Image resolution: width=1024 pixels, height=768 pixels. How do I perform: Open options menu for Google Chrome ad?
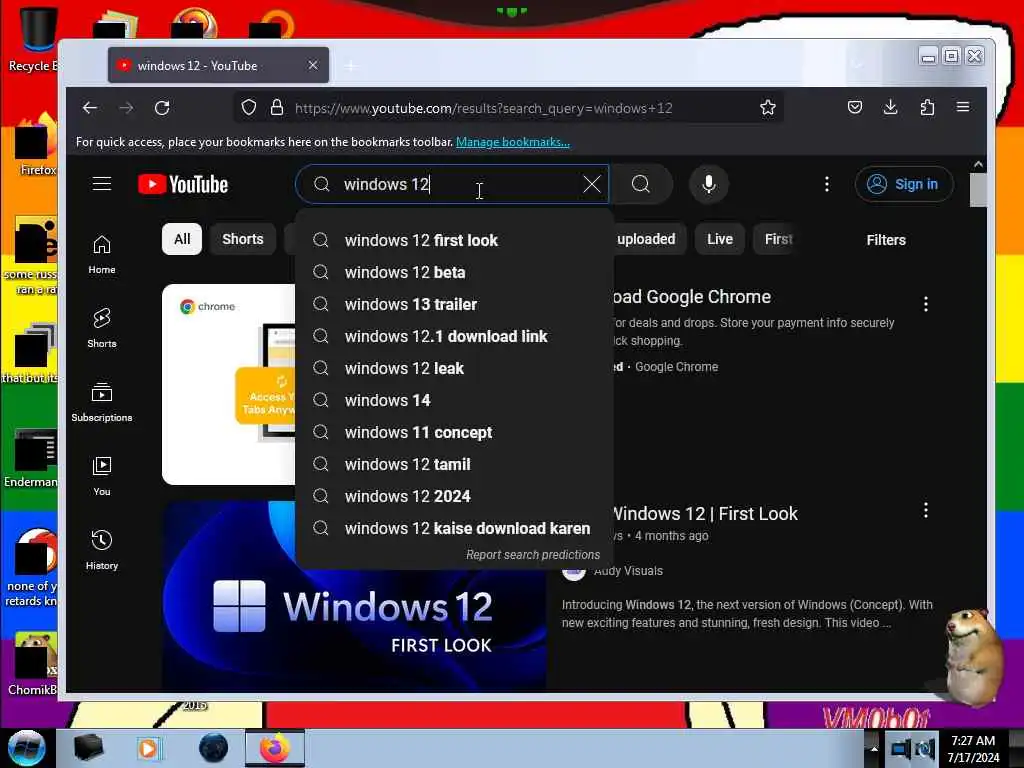925,304
